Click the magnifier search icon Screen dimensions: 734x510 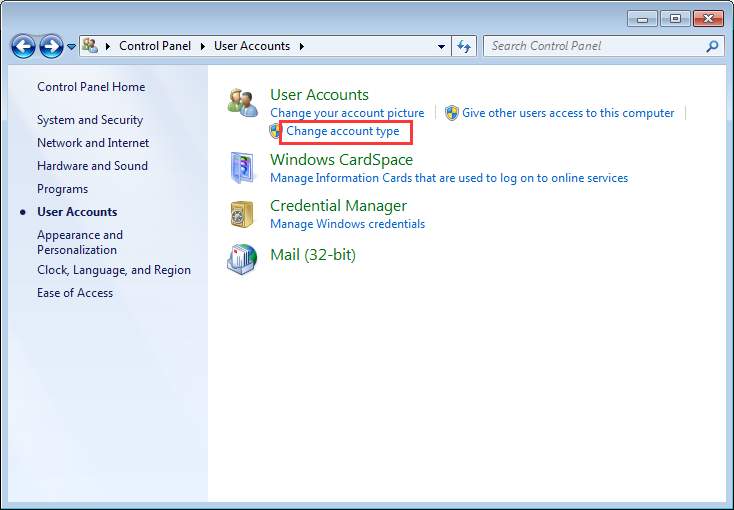[712, 46]
